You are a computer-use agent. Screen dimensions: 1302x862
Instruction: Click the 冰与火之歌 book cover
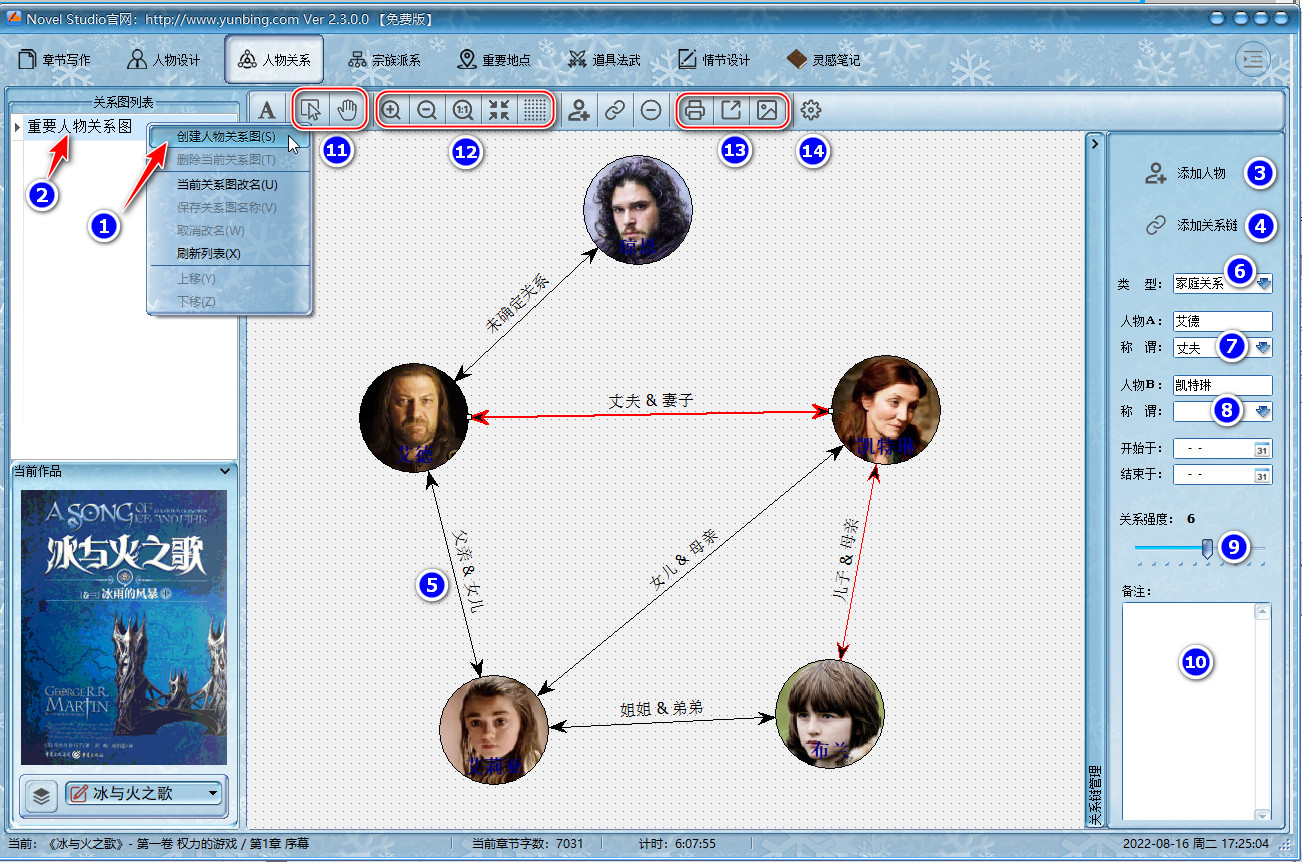pyautogui.click(x=124, y=627)
